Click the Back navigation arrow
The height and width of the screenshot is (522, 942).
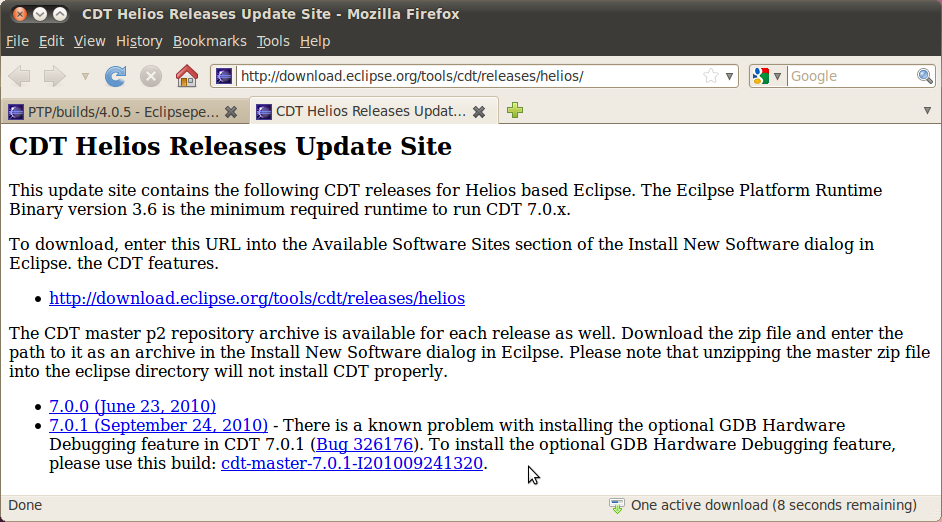20,76
